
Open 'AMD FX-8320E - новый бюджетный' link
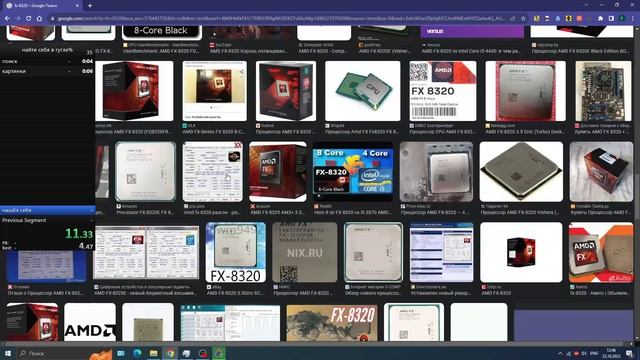(x=145, y=293)
